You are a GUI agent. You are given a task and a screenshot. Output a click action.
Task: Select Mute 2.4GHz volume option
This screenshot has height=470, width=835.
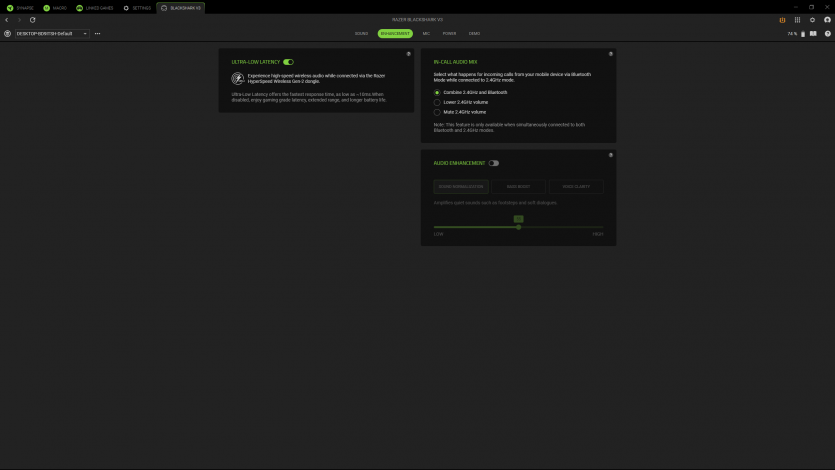(437, 112)
